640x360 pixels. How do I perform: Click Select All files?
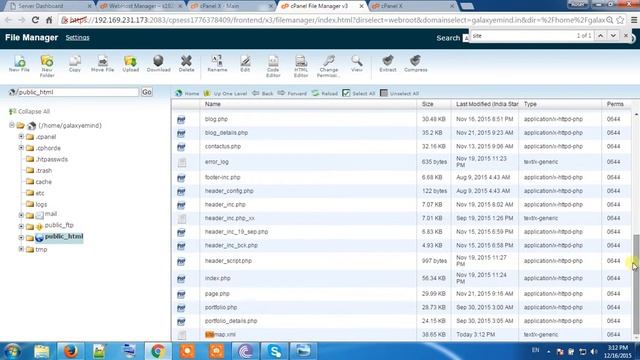[x=359, y=93]
